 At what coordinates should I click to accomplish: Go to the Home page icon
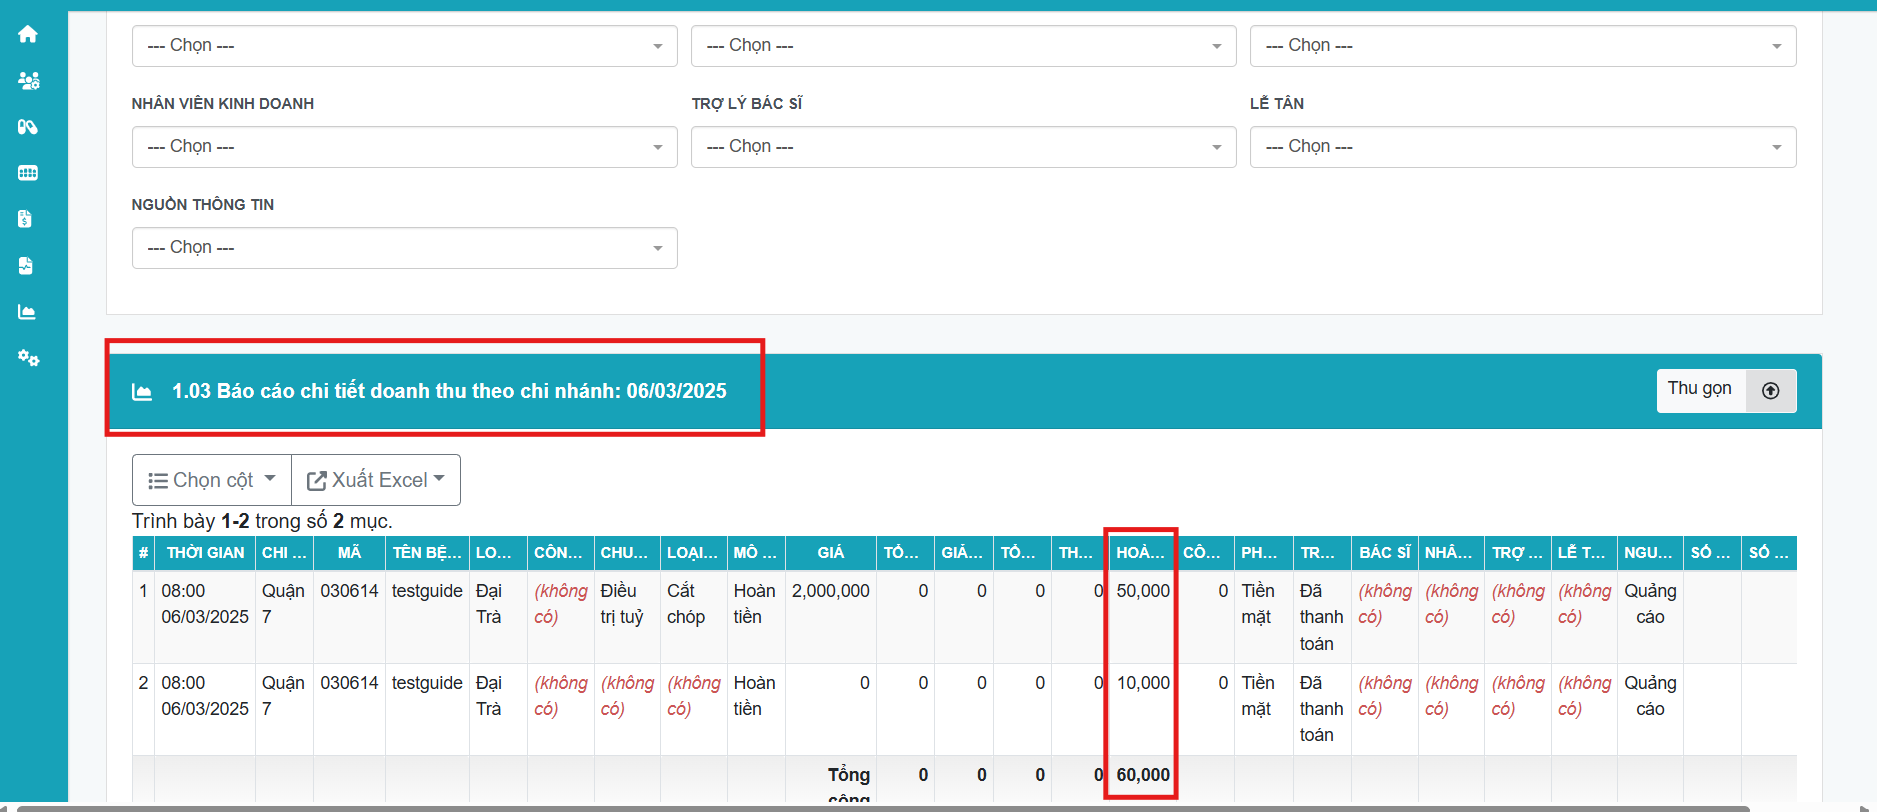click(28, 34)
